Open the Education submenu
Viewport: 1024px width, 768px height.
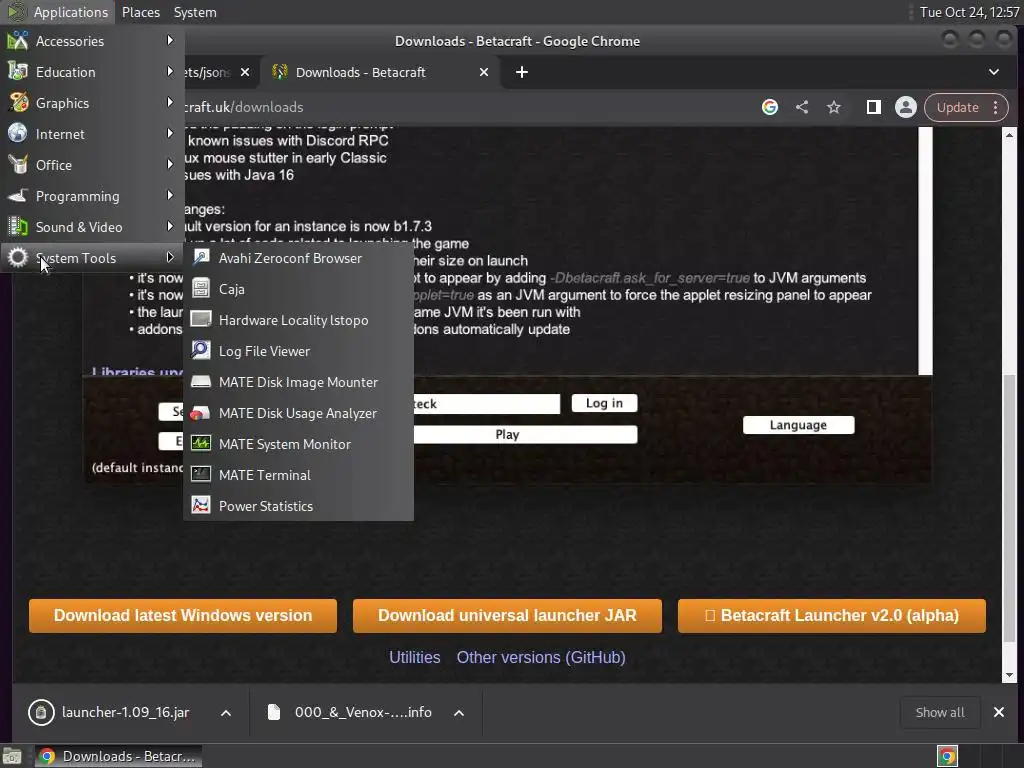tap(92, 72)
